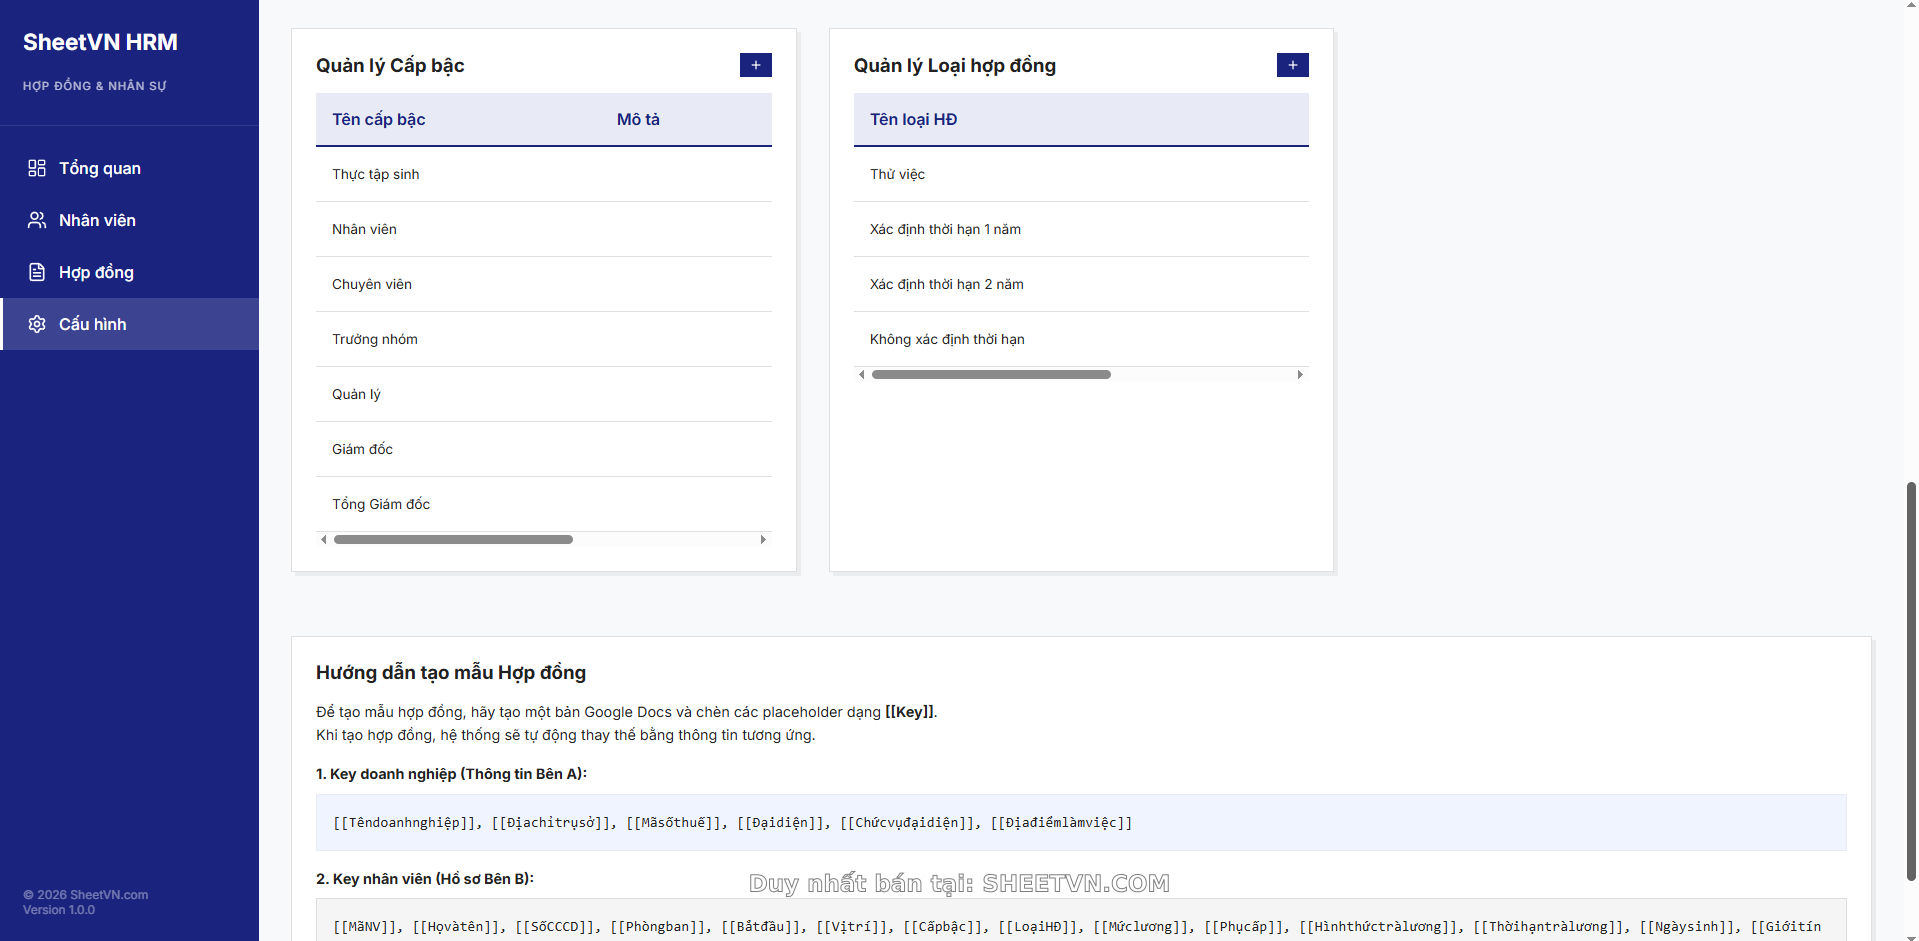Image resolution: width=1919 pixels, height=941 pixels.
Task: Select Không xác định thời hạn row
Action: 947,339
